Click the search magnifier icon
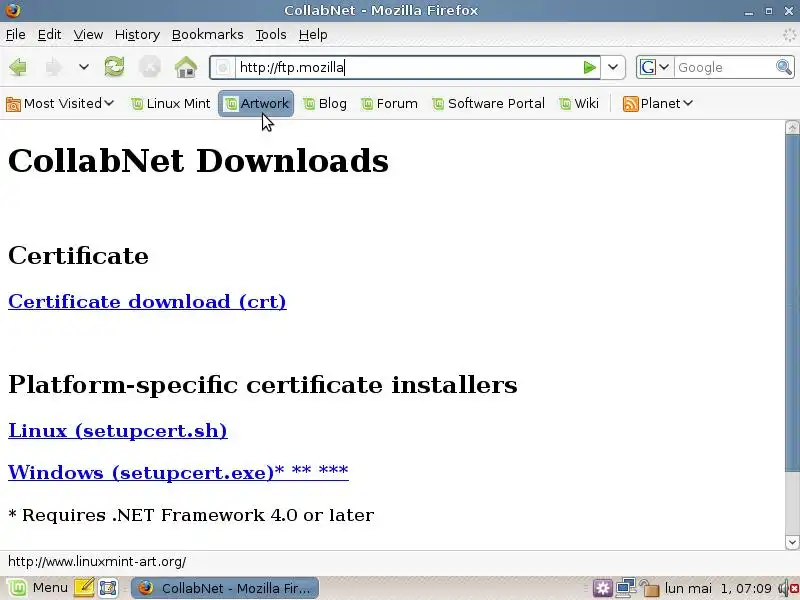The width and height of the screenshot is (800, 600). (784, 67)
